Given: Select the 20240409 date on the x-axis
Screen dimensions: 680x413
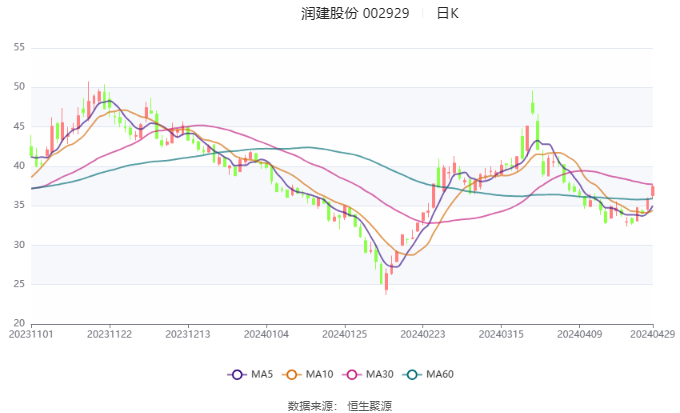Looking at the screenshot, I should pyautogui.click(x=576, y=334).
